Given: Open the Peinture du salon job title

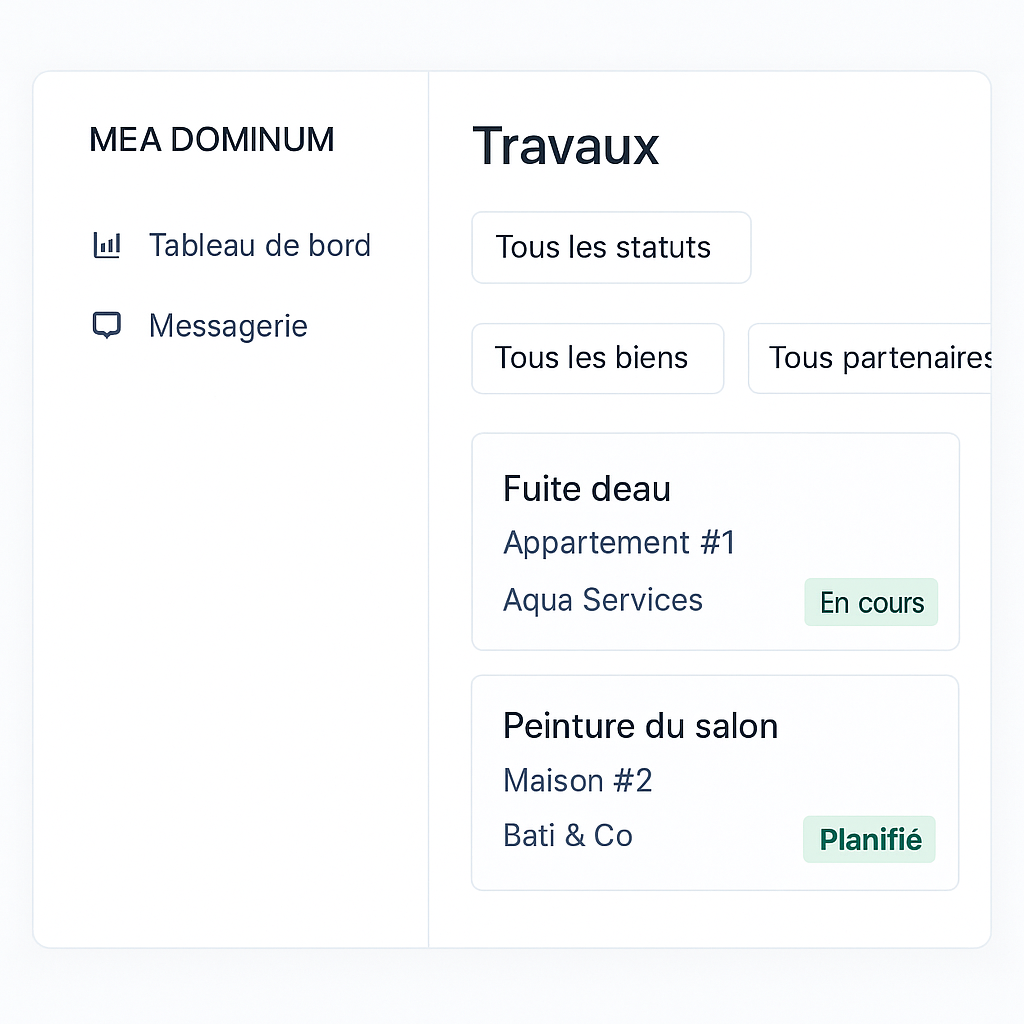Looking at the screenshot, I should coord(640,726).
